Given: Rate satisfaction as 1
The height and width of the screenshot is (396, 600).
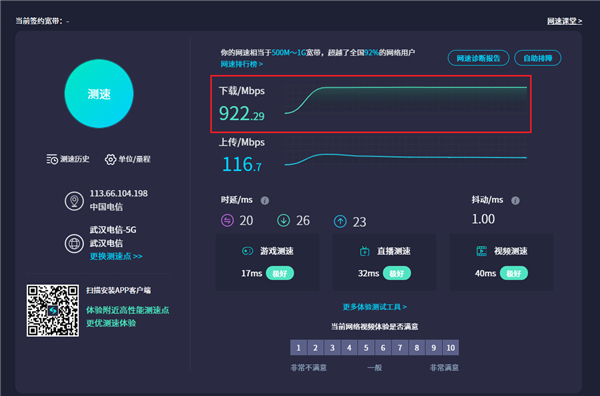Looking at the screenshot, I should pyautogui.click(x=298, y=348).
